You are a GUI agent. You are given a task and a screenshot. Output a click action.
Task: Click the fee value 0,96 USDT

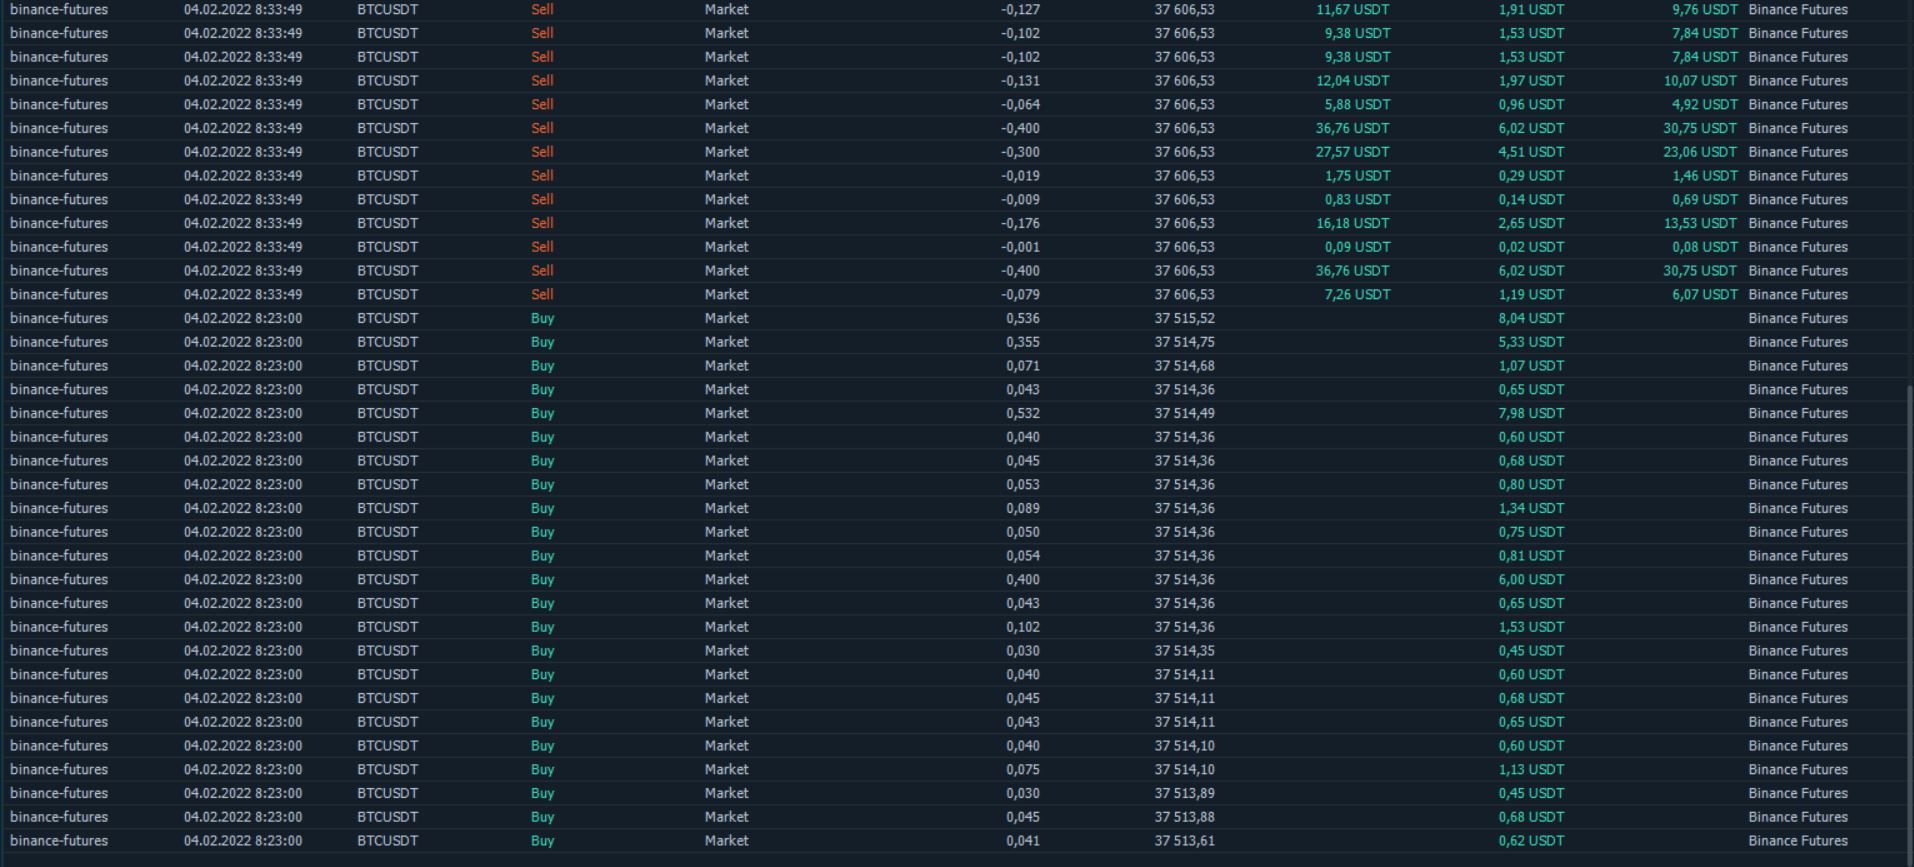(1531, 105)
